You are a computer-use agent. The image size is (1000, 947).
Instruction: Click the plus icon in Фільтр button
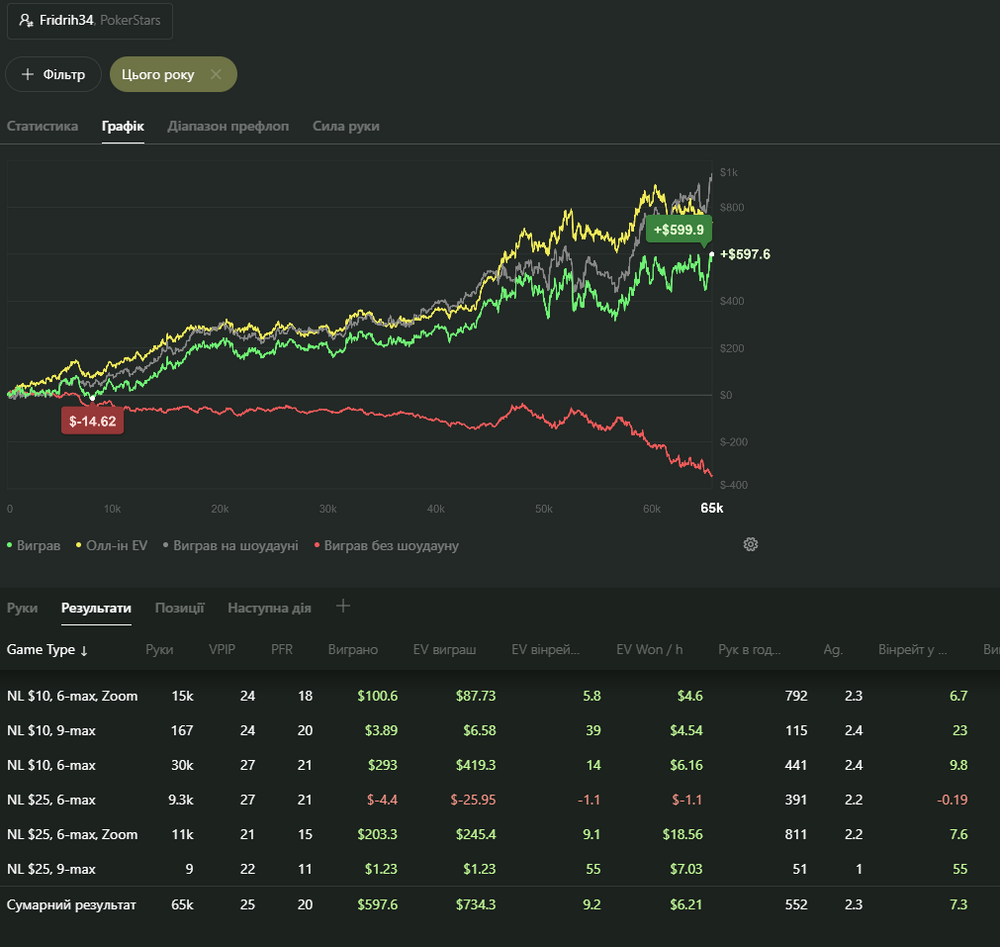click(x=28, y=75)
